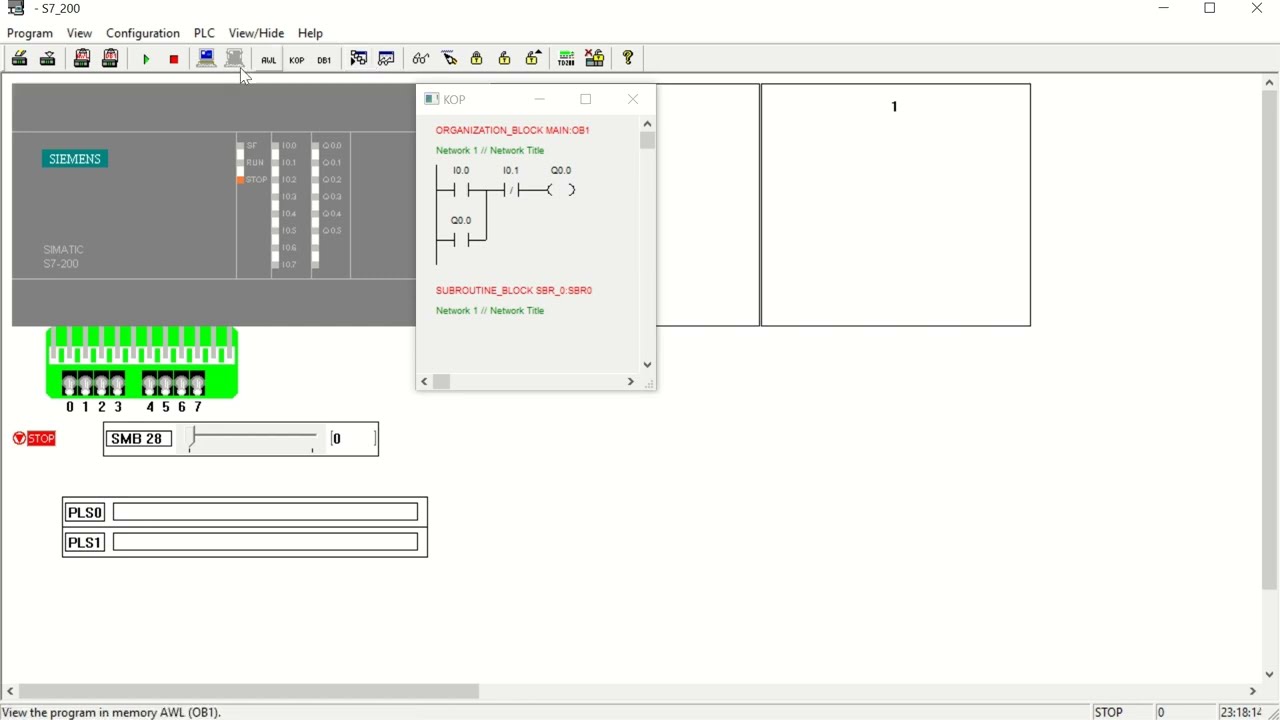The height and width of the screenshot is (720, 1280).
Task: Flip input switch 0
Action: pos(70,383)
